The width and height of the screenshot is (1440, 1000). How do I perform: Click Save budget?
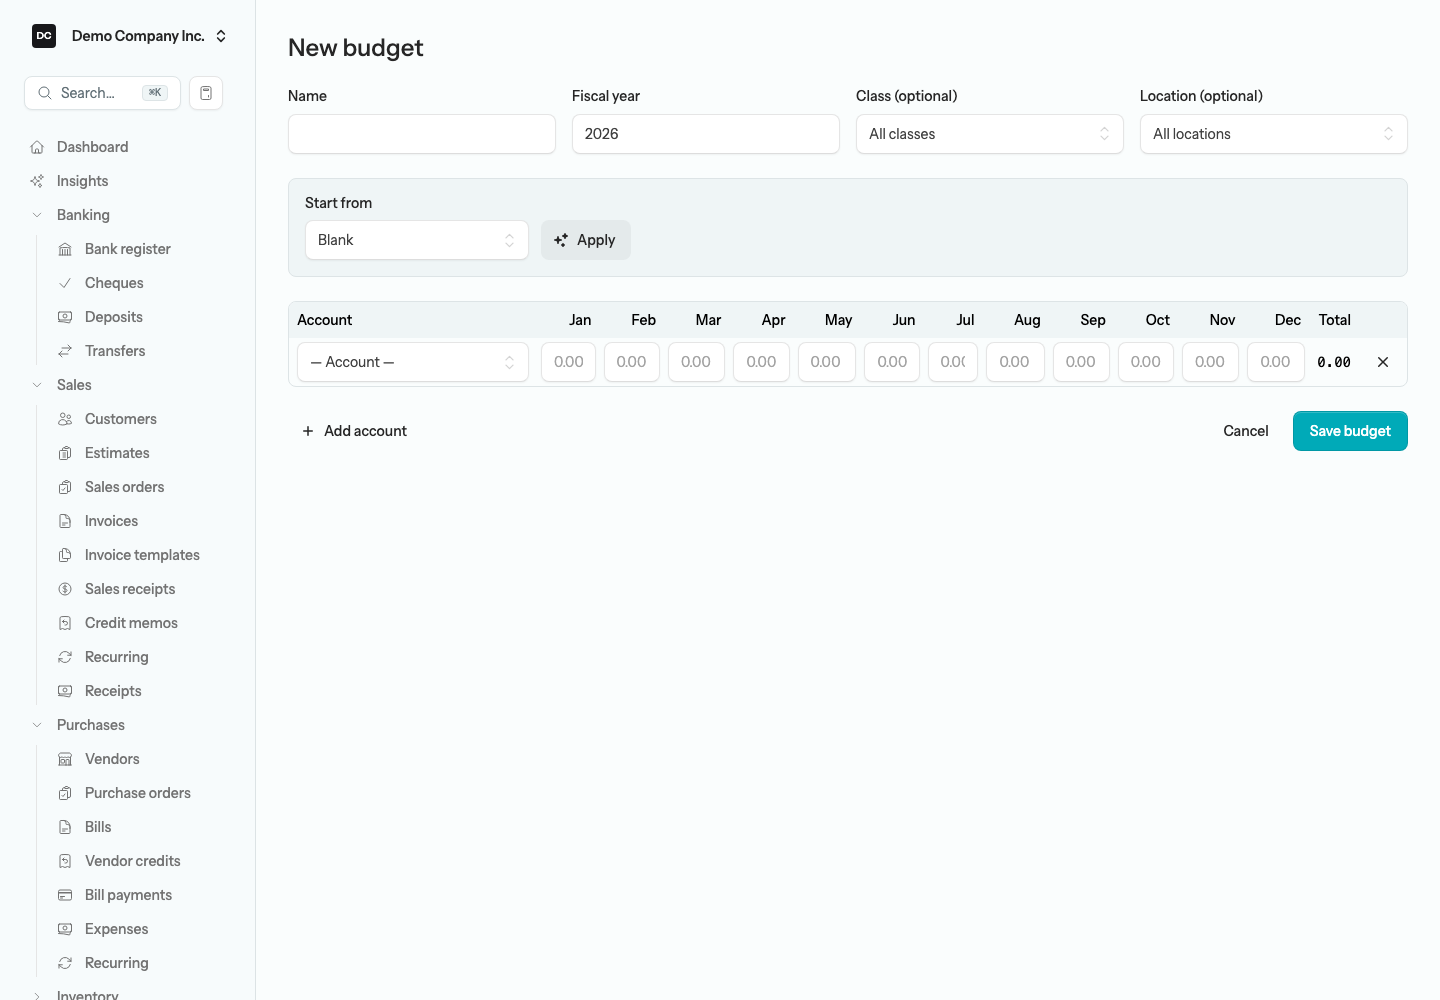(x=1350, y=431)
